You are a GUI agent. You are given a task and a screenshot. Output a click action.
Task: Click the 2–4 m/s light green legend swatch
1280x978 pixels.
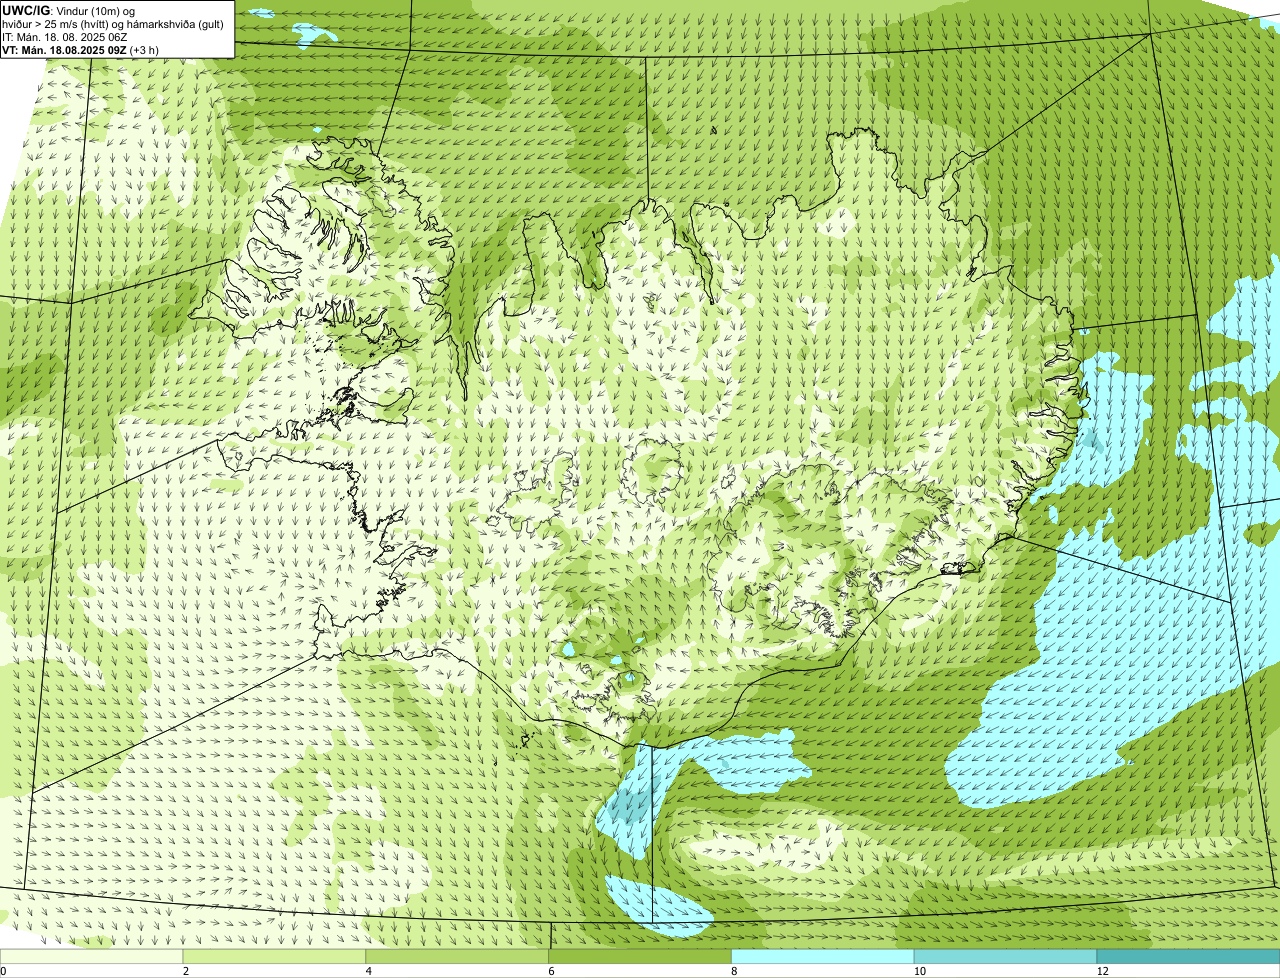[276, 956]
